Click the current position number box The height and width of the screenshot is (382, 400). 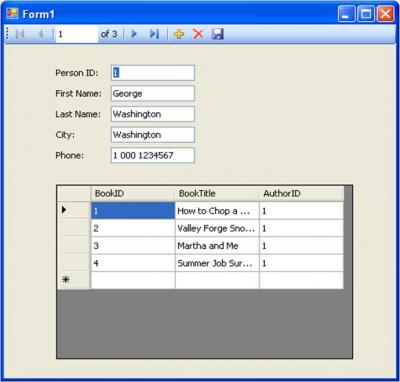tap(77, 34)
